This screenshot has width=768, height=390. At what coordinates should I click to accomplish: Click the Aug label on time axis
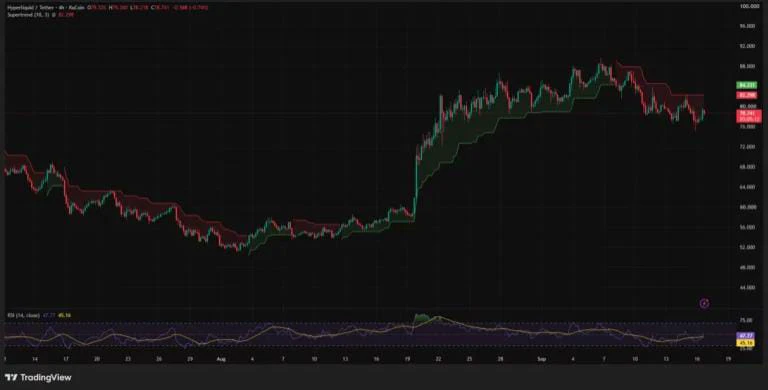click(220, 359)
